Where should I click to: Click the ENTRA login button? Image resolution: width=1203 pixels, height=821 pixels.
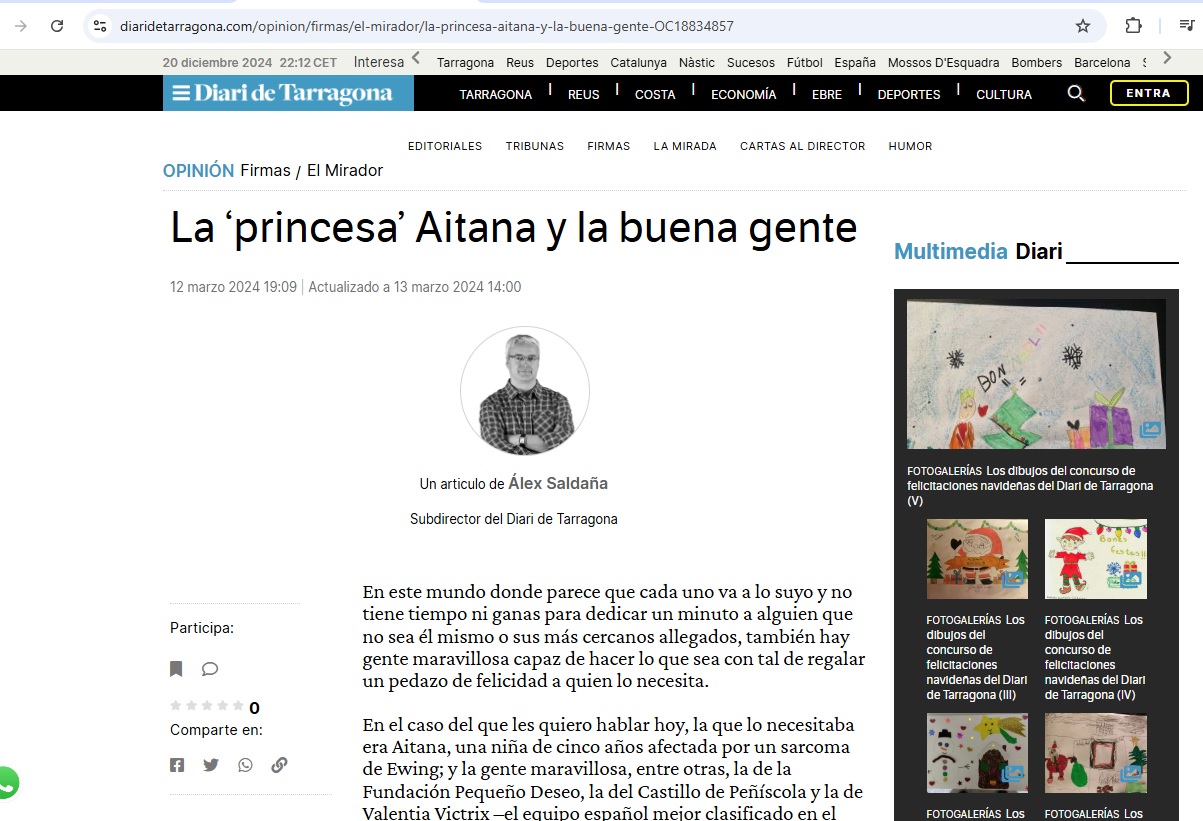(x=1149, y=93)
